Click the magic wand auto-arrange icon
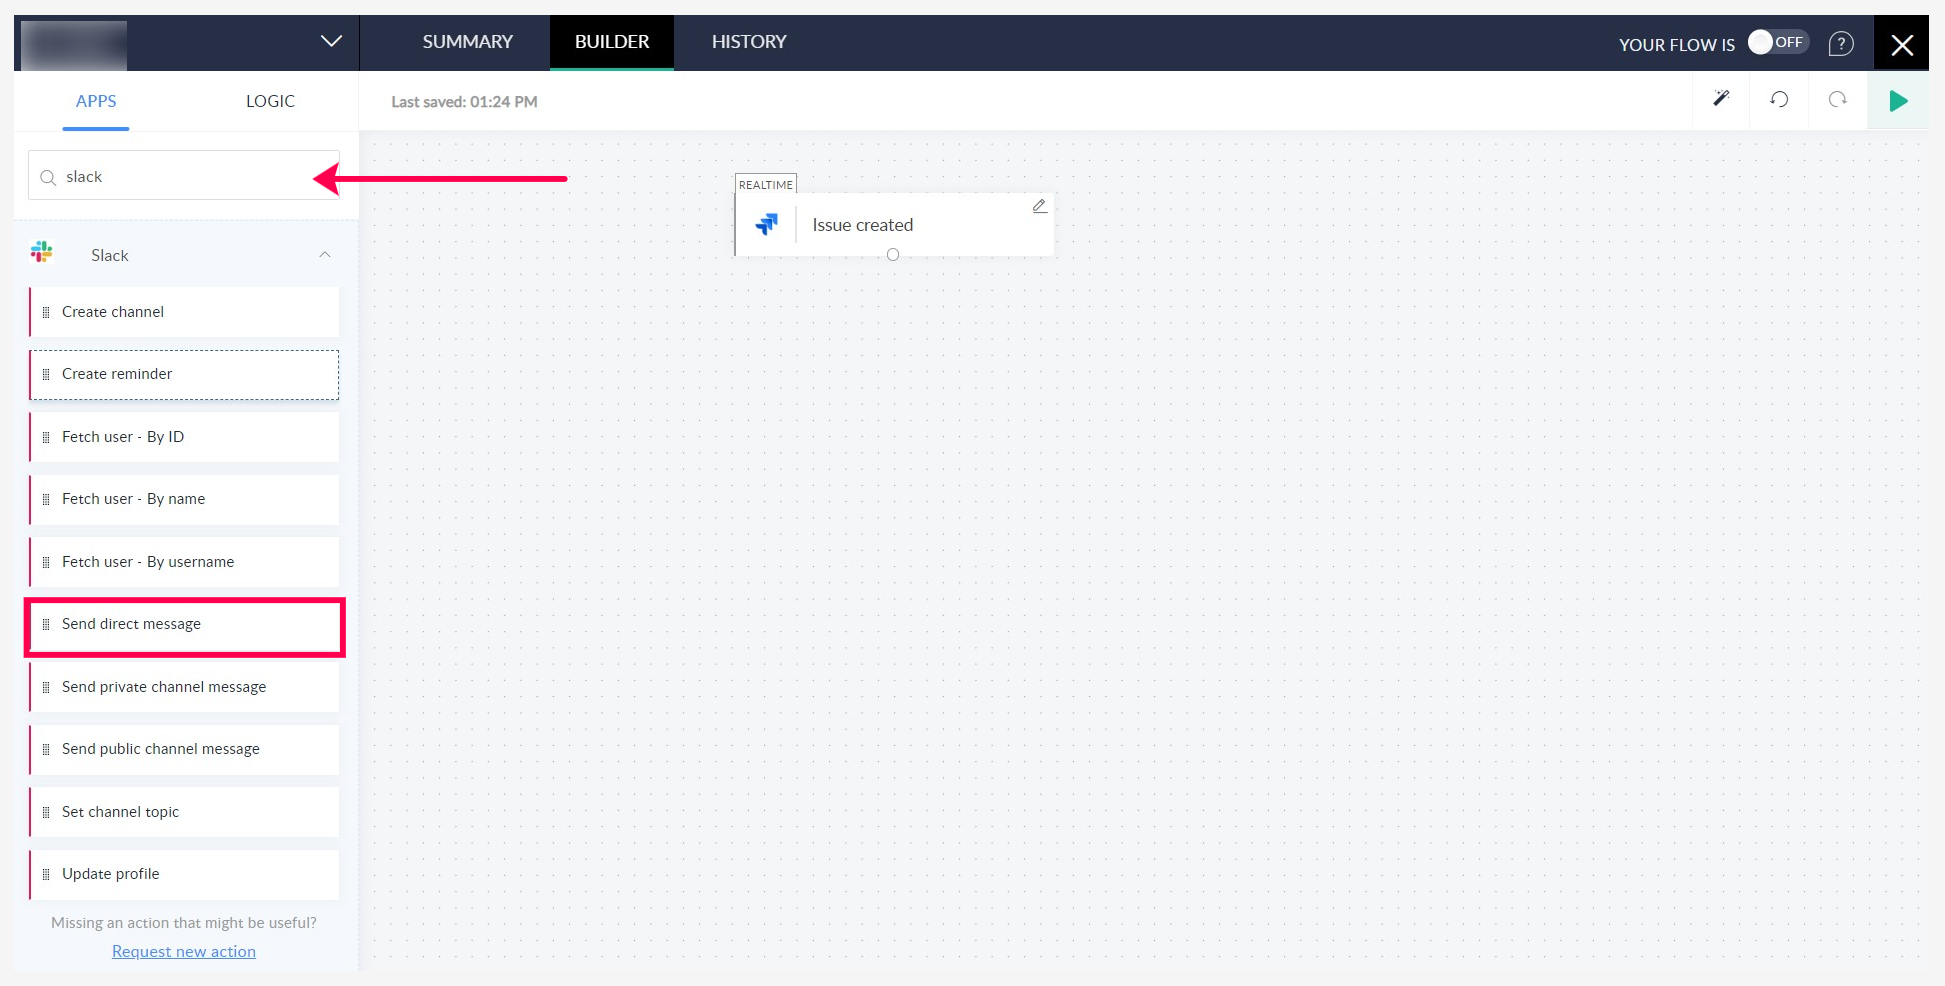Viewport: 1945px width, 986px height. coord(1720,99)
